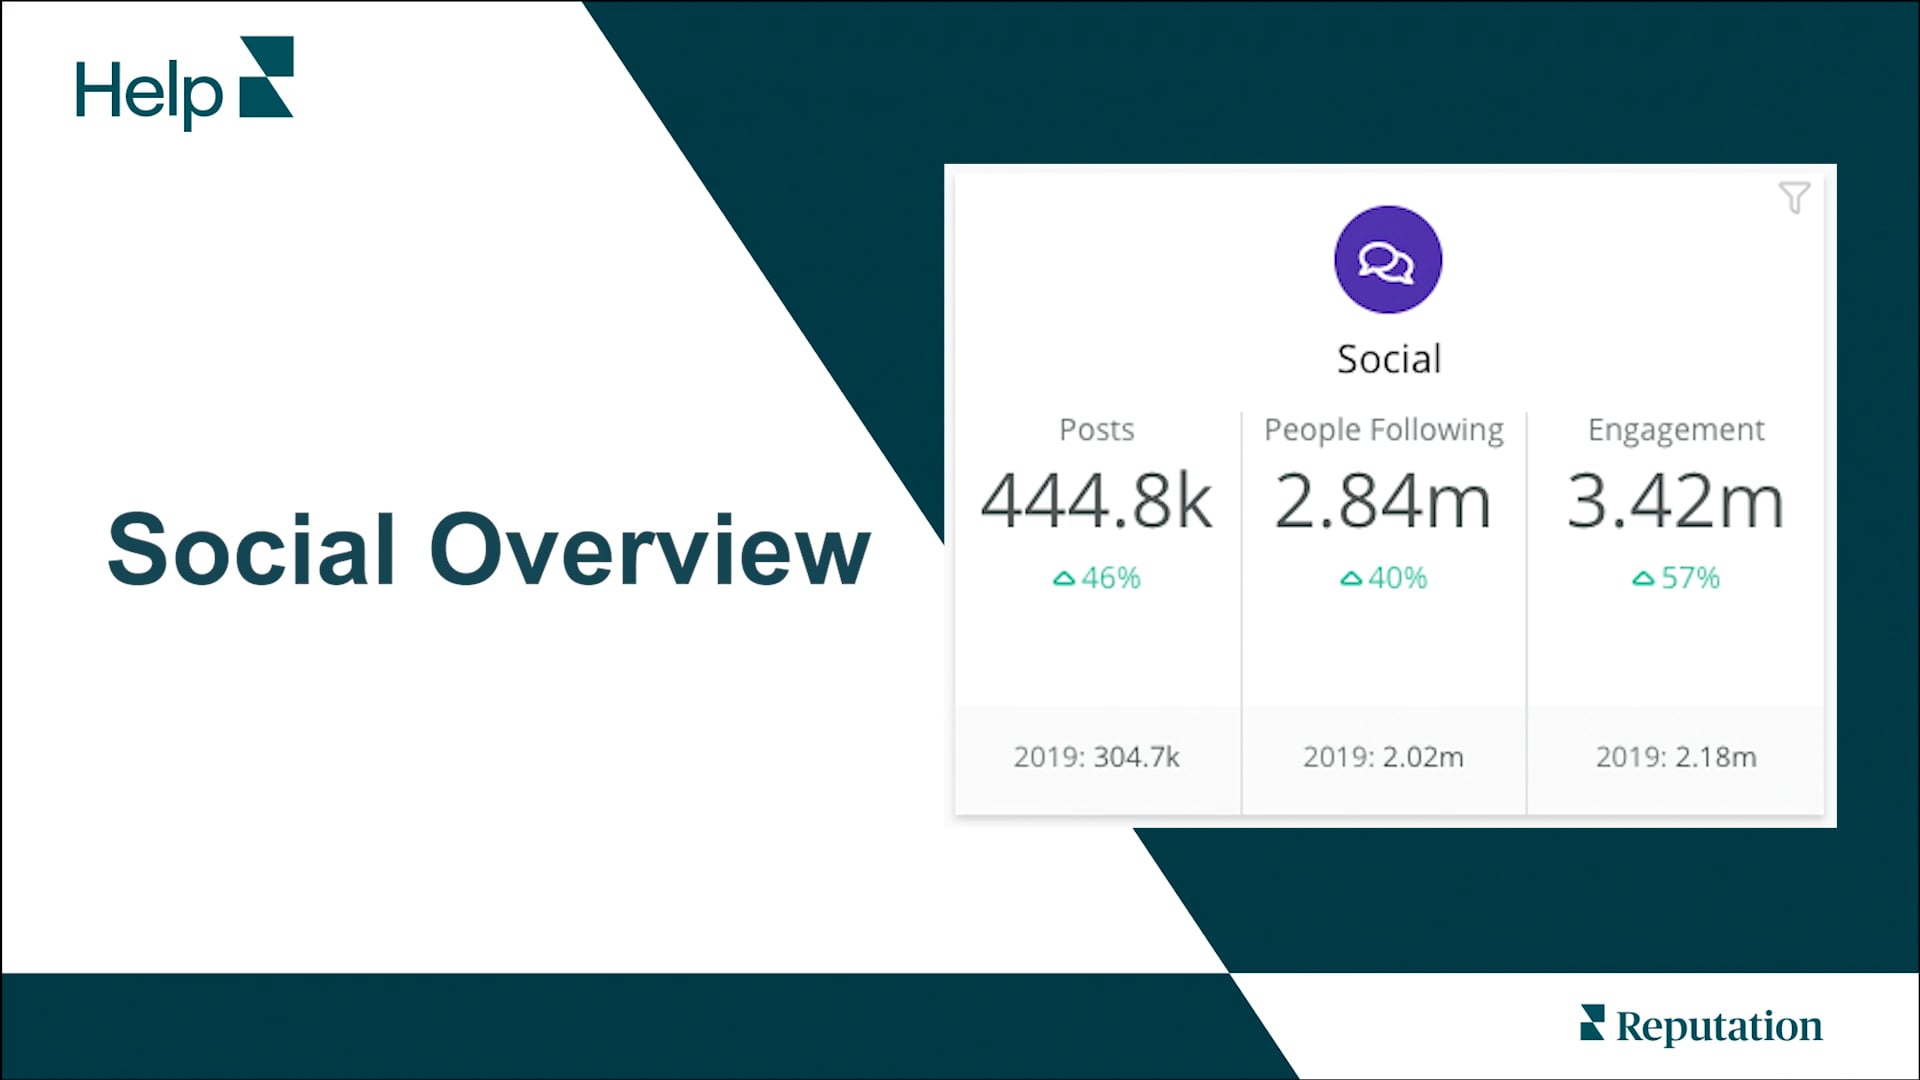Click the Reputation brand text
This screenshot has width=1920, height=1080.
point(1719,1027)
